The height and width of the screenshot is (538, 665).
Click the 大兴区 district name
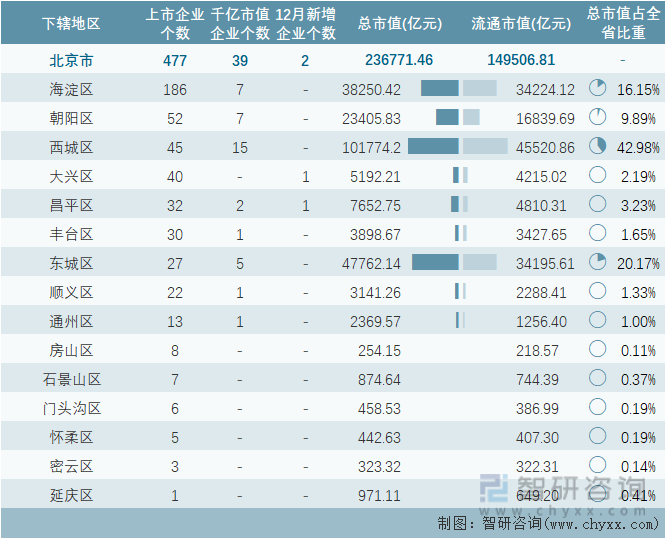click(71, 176)
